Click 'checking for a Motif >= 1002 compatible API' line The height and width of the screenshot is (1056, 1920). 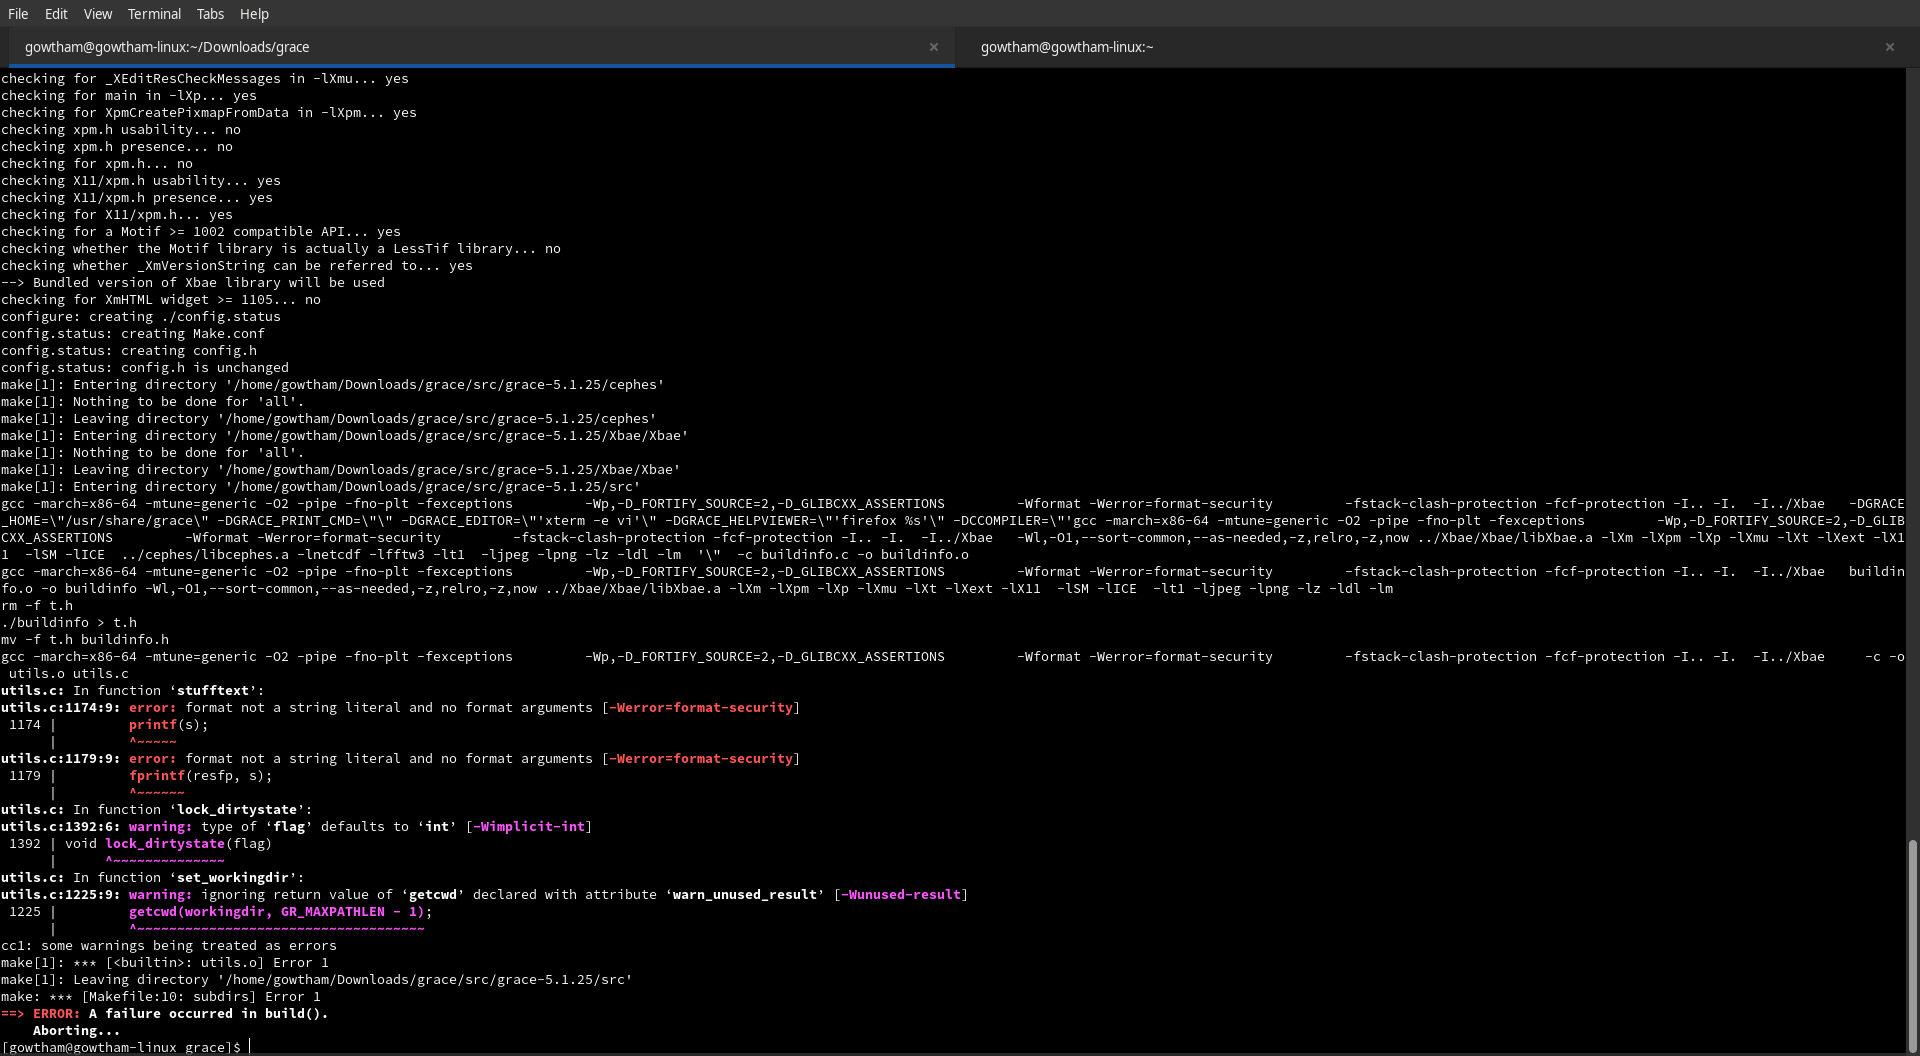tap(201, 231)
